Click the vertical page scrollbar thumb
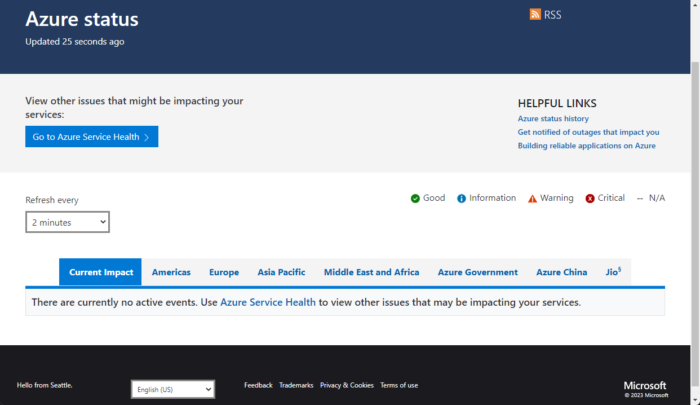Screen dimensions: 700x405 click(x=695, y=223)
